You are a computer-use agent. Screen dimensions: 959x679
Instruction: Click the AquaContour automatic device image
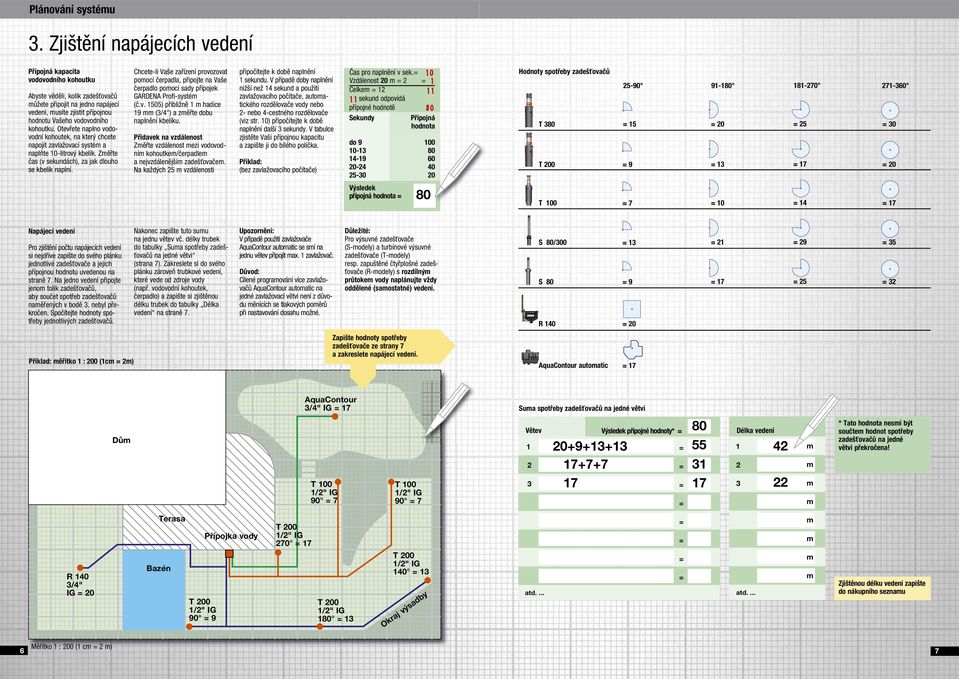530,357
